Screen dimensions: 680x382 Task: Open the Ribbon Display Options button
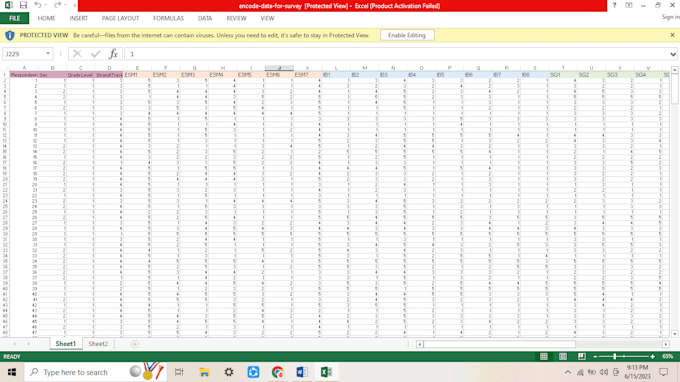coord(629,5)
